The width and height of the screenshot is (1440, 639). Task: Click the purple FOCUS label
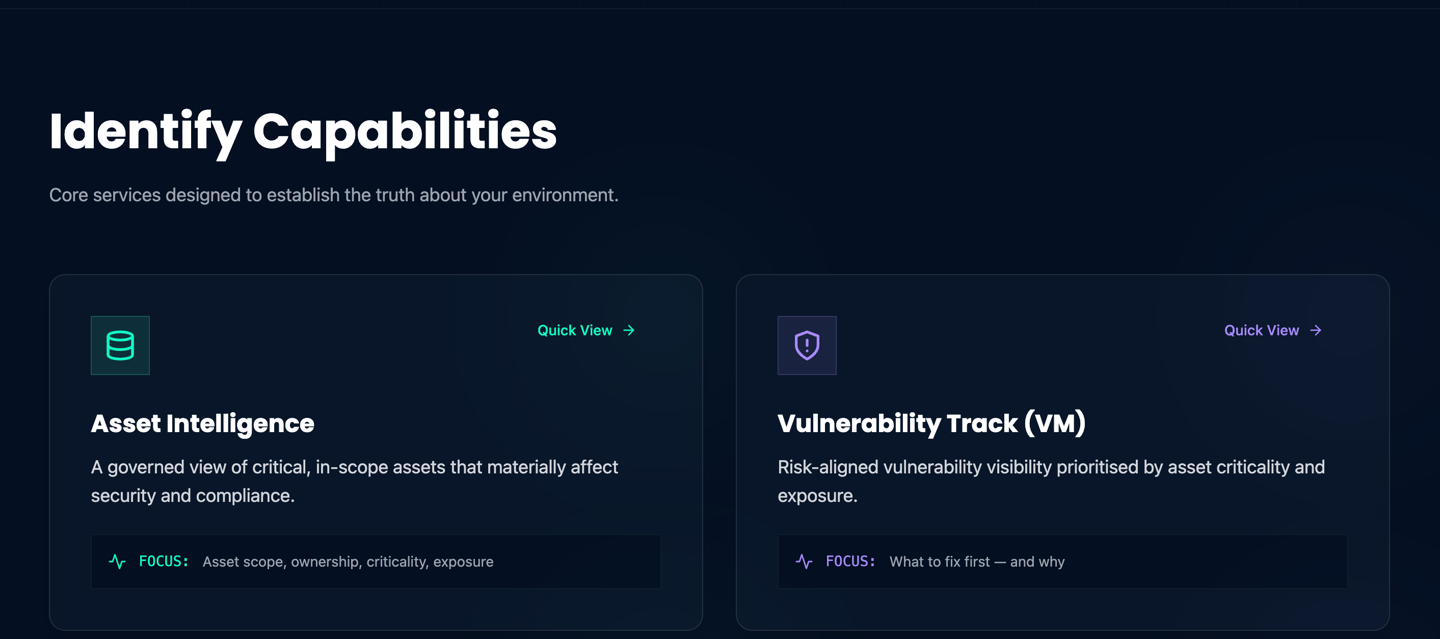[x=851, y=562]
